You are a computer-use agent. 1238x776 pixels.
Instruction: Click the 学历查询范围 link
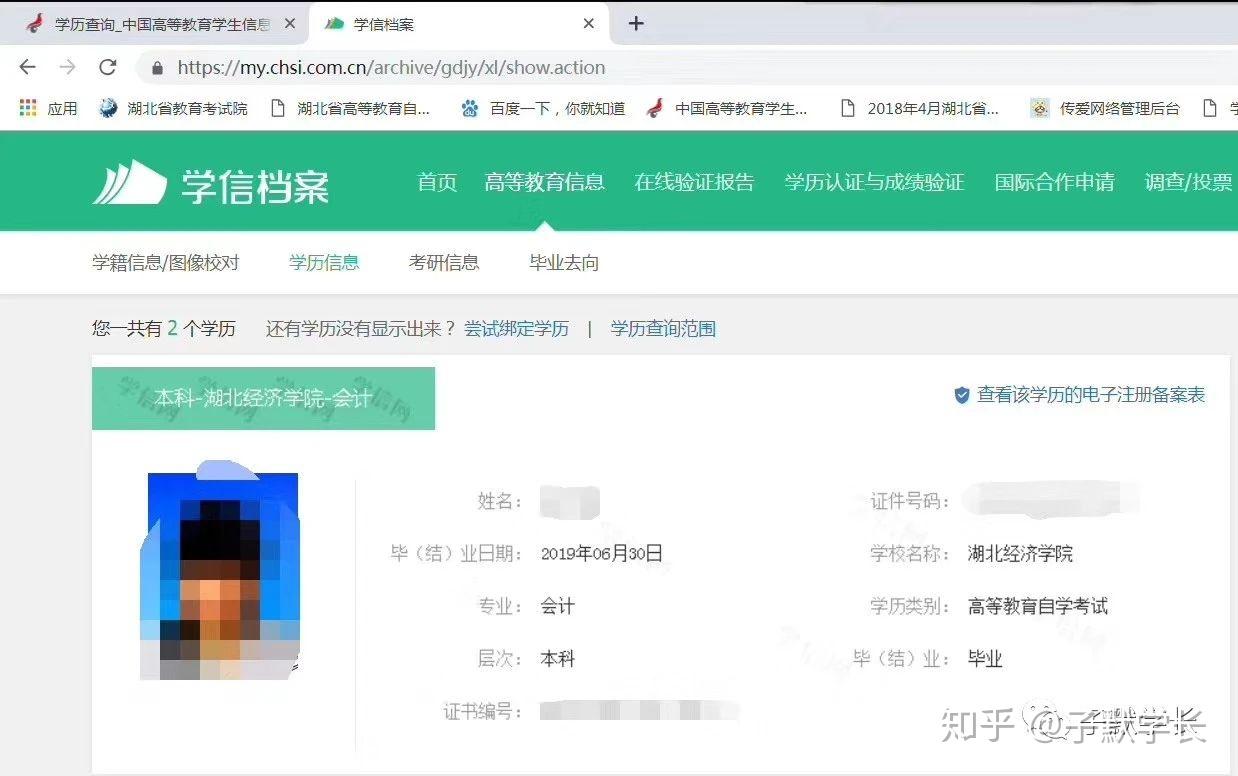[x=663, y=329]
